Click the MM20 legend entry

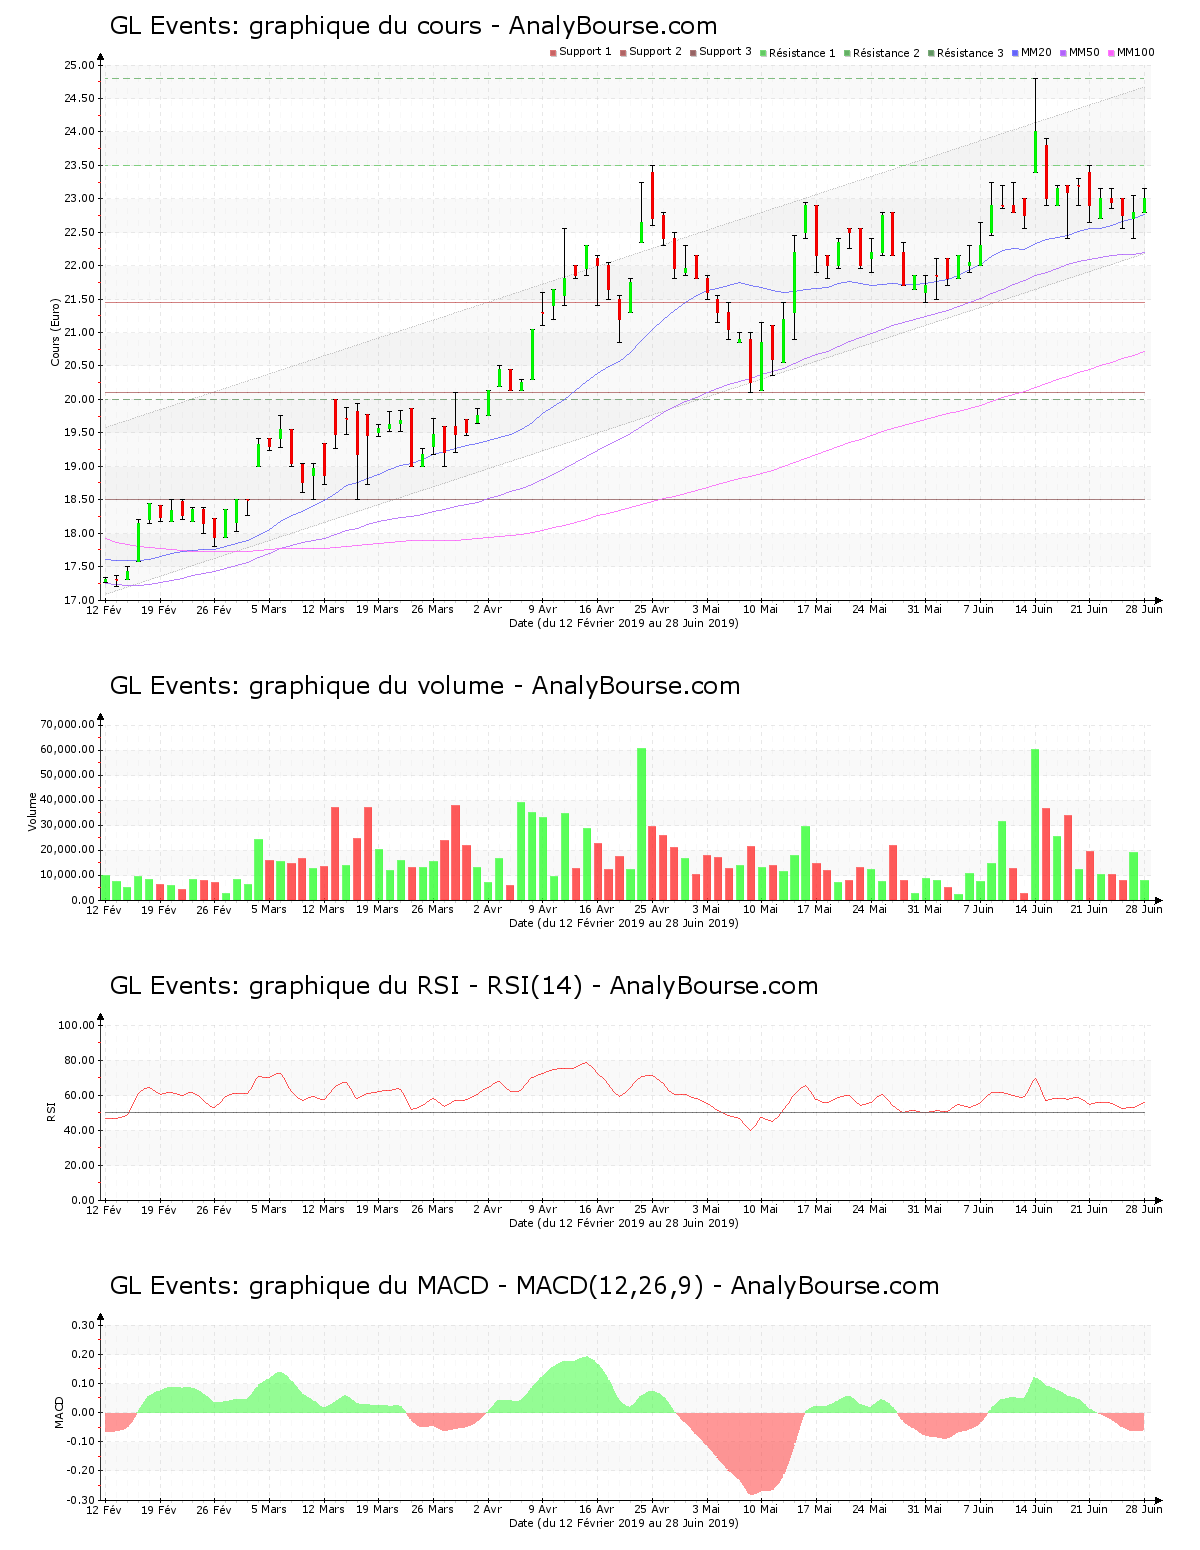click(1031, 52)
